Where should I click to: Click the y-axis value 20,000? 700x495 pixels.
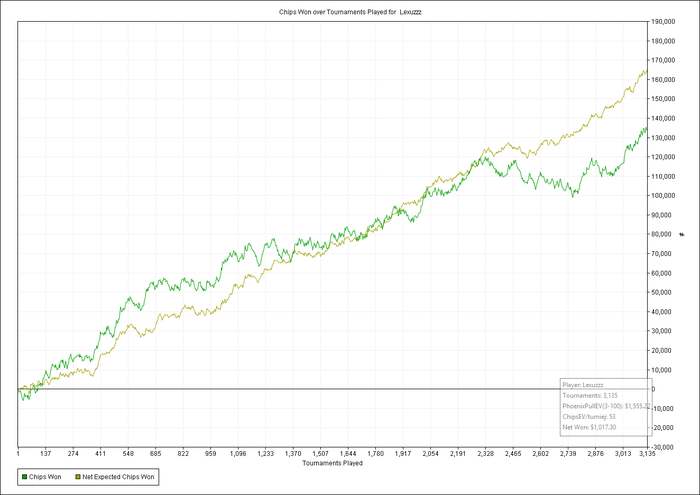(662, 350)
